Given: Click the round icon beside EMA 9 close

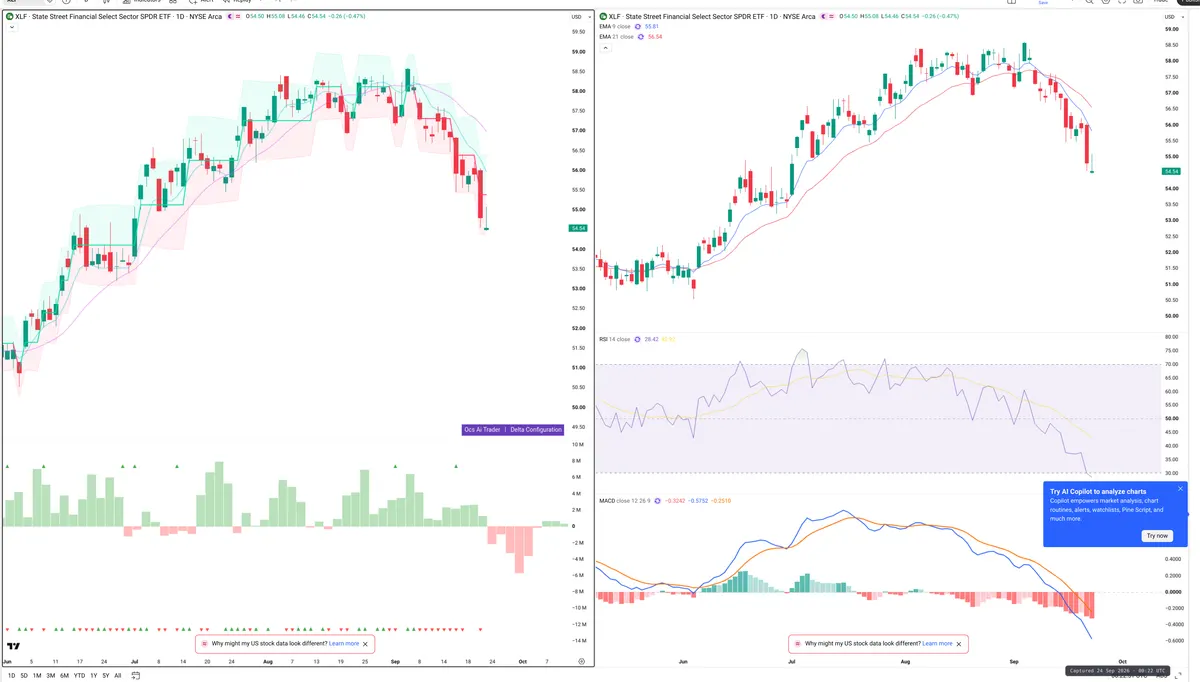Looking at the screenshot, I should coord(638,27).
